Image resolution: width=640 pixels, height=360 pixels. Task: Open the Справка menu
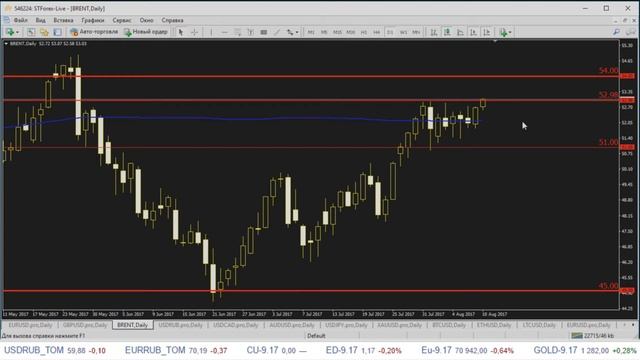tap(172, 20)
